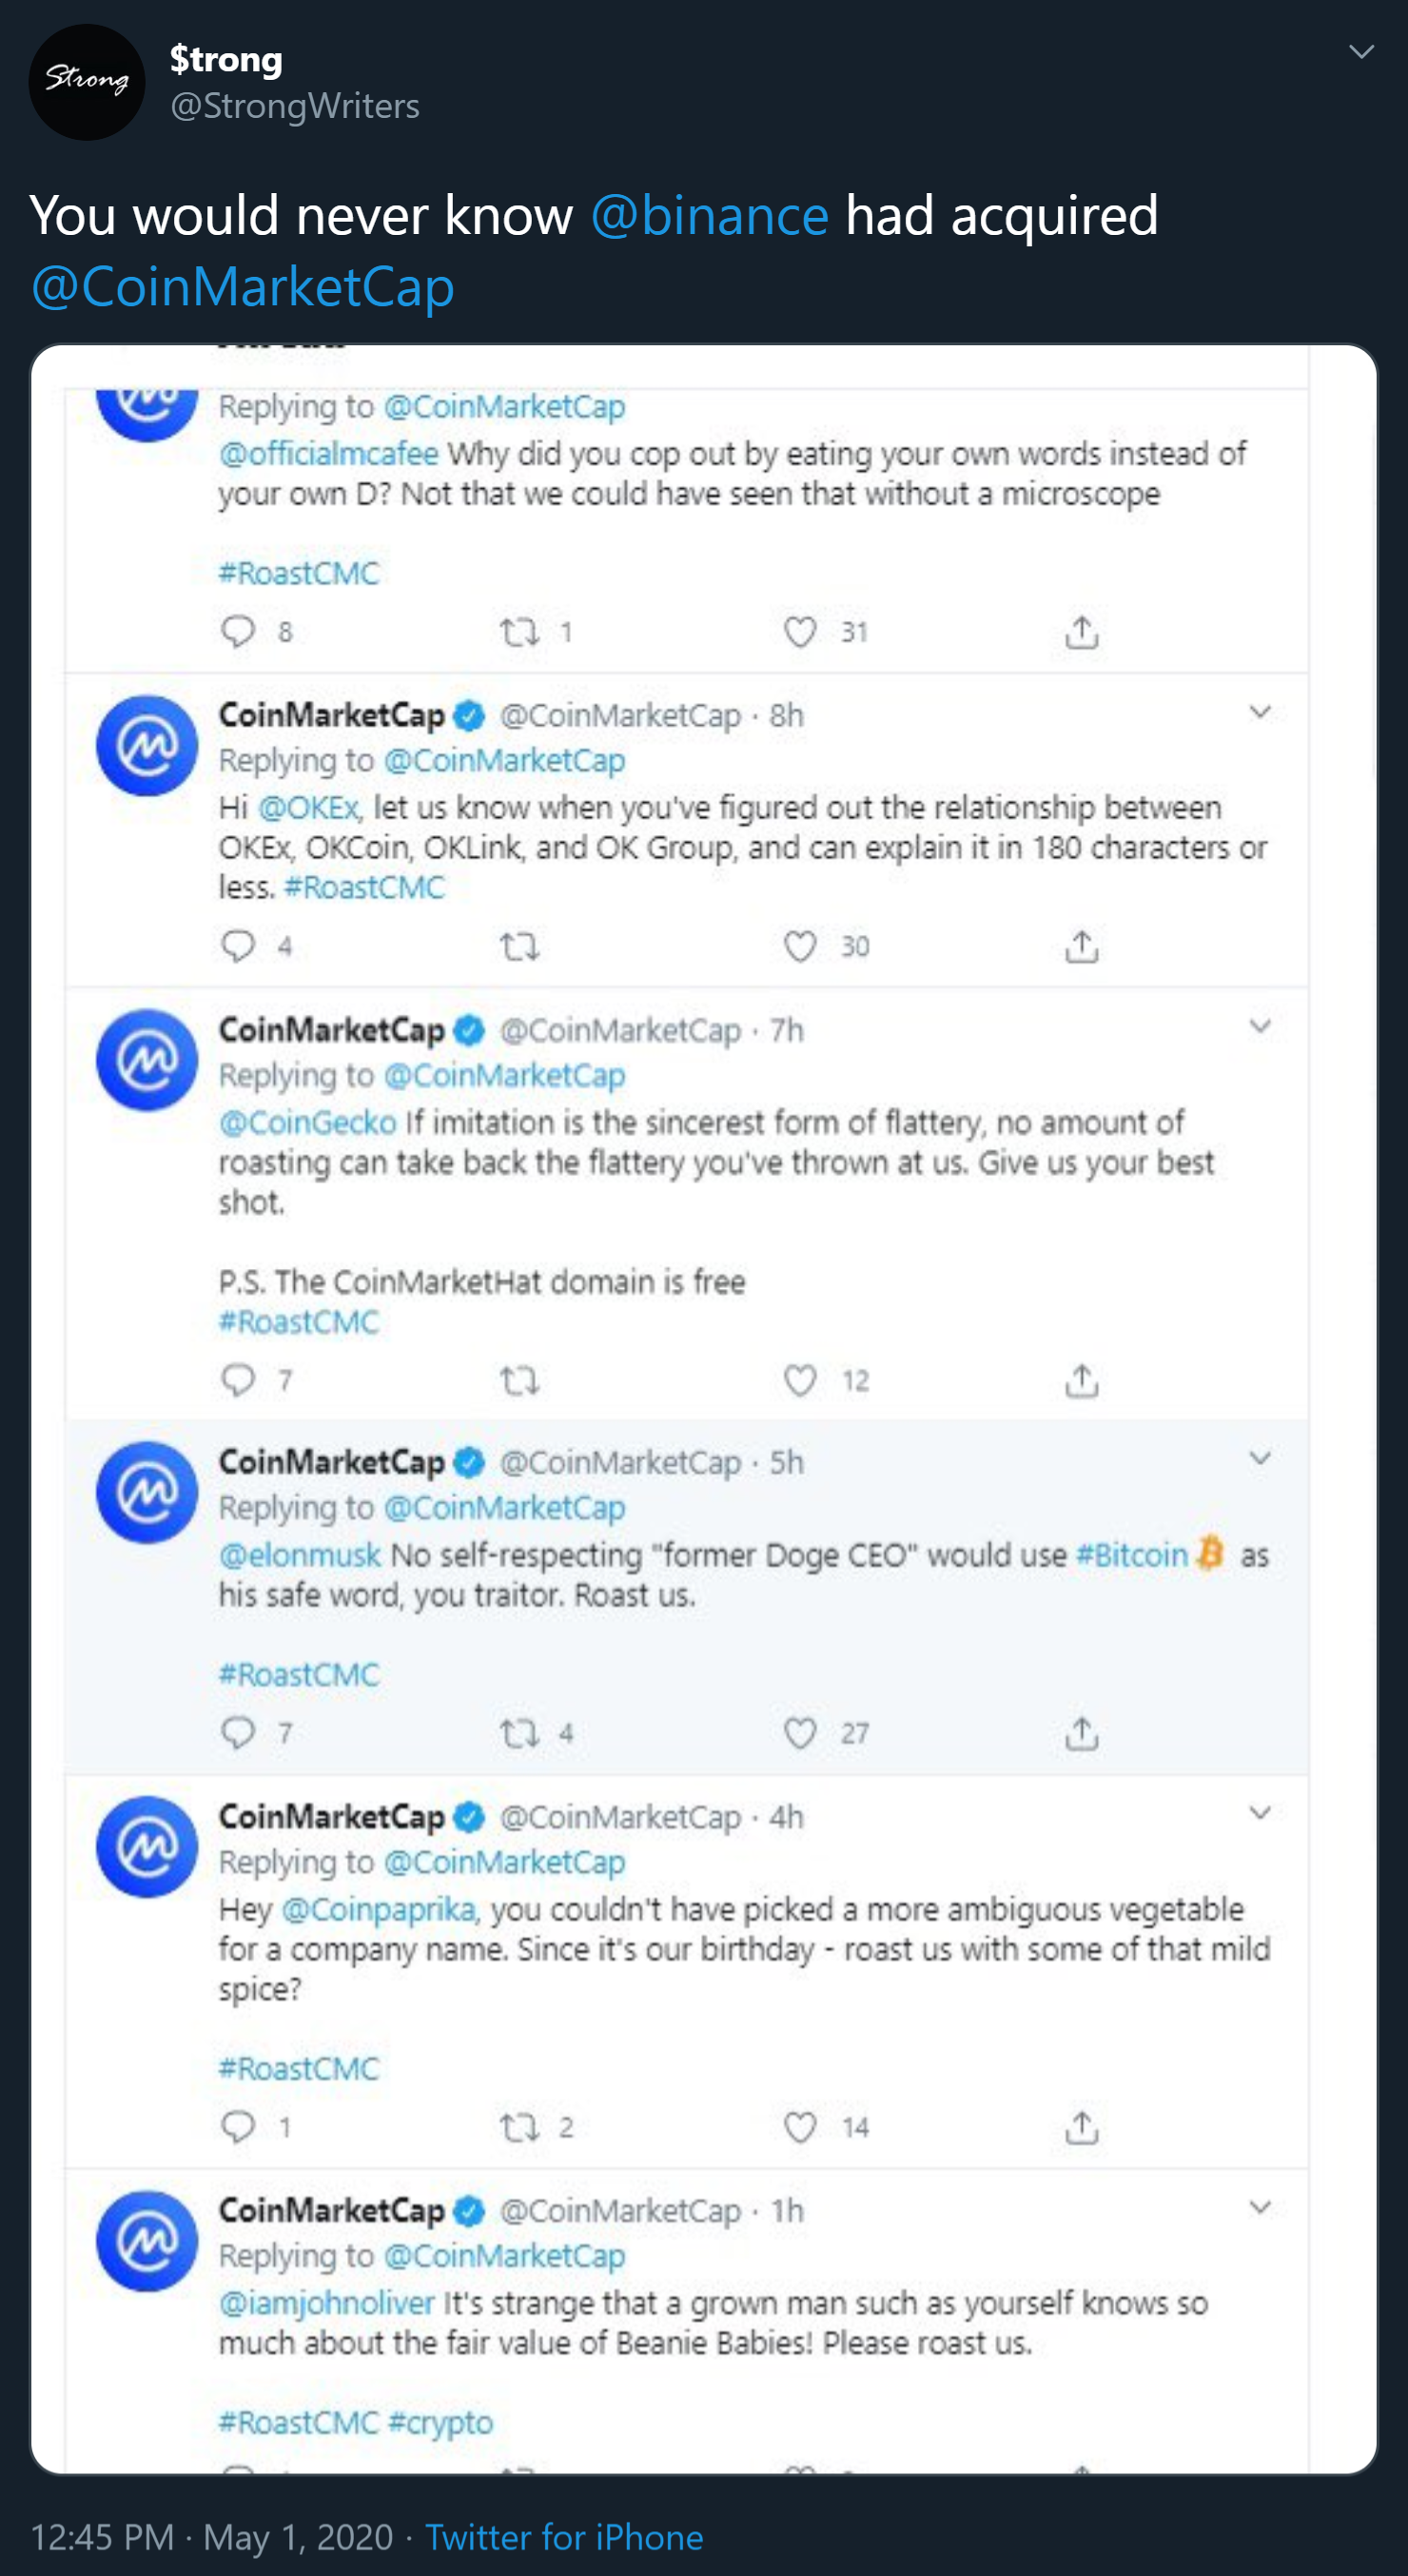
Task: Click the Twitter for iPhone source link
Action: tap(565, 2537)
